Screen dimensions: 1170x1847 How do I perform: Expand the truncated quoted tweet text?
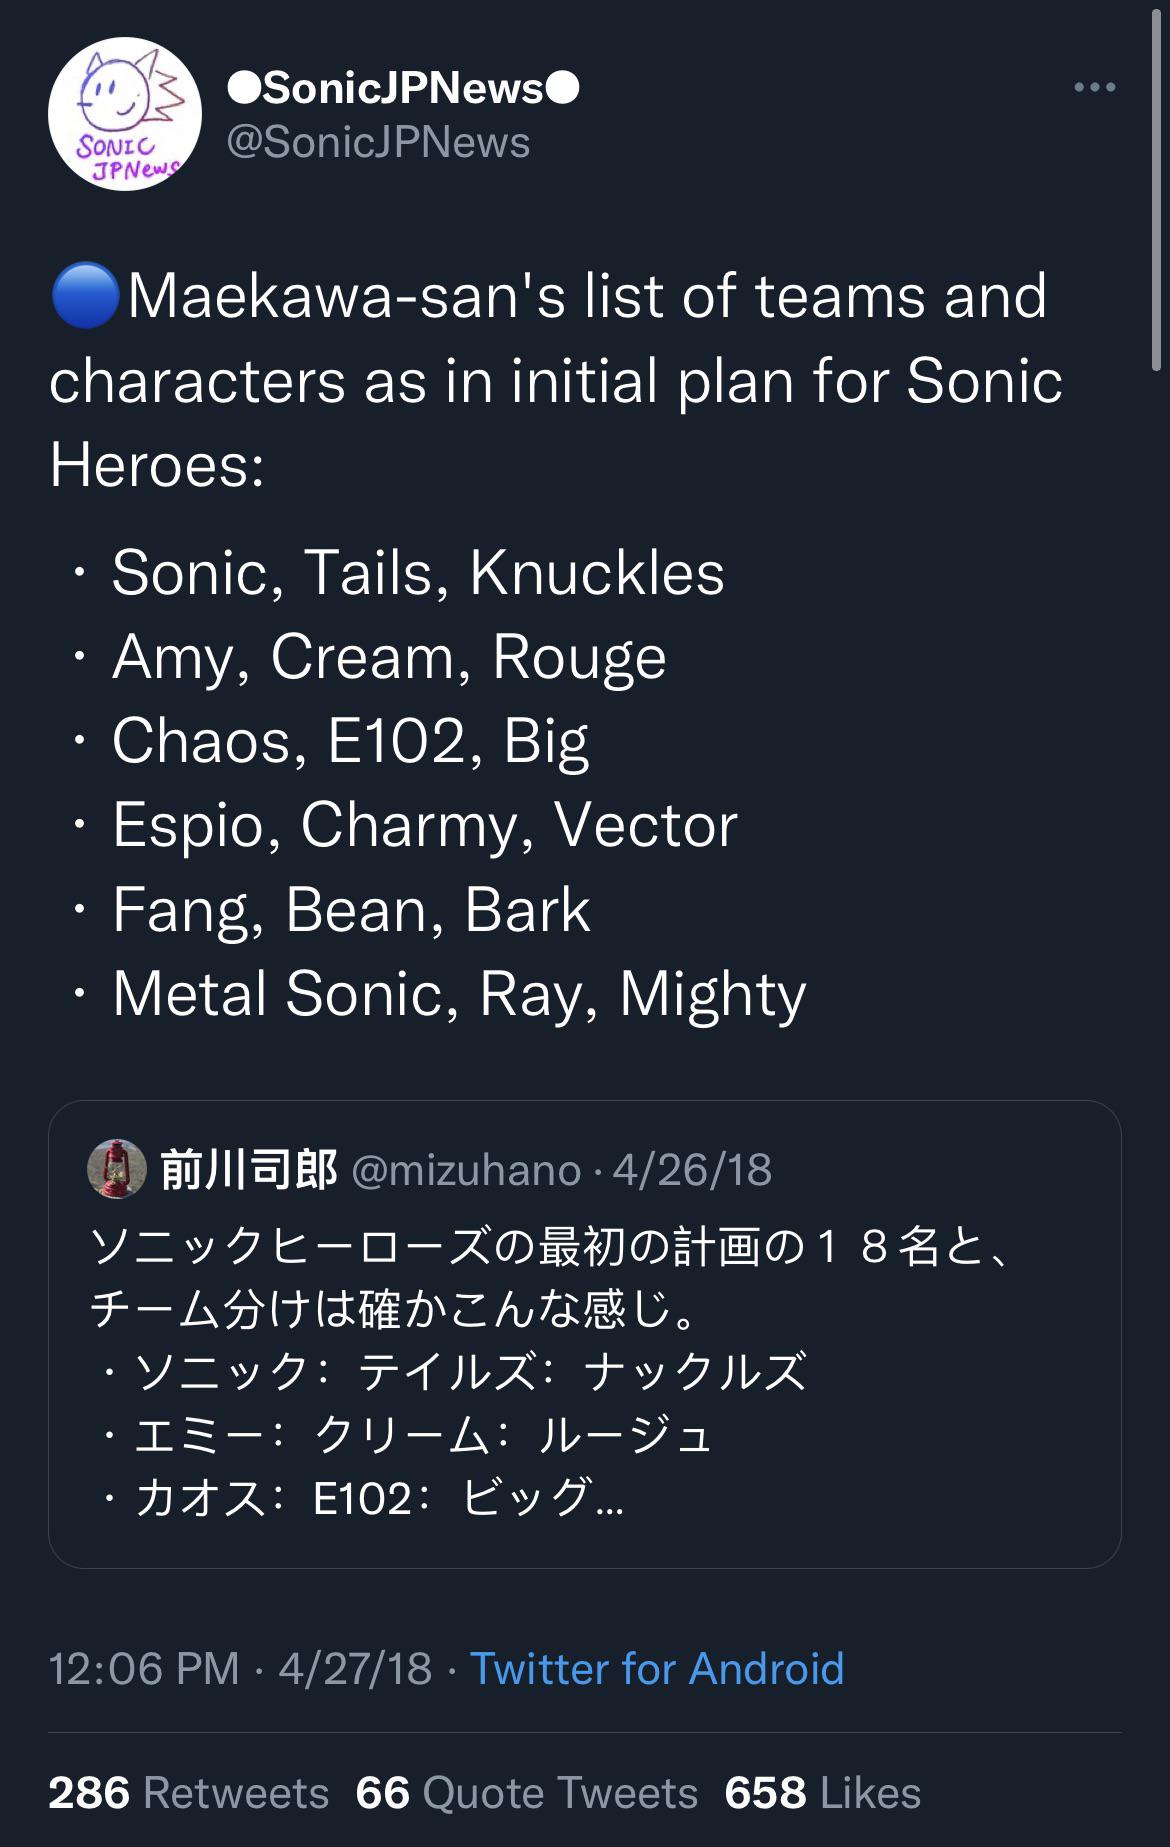609,1499
